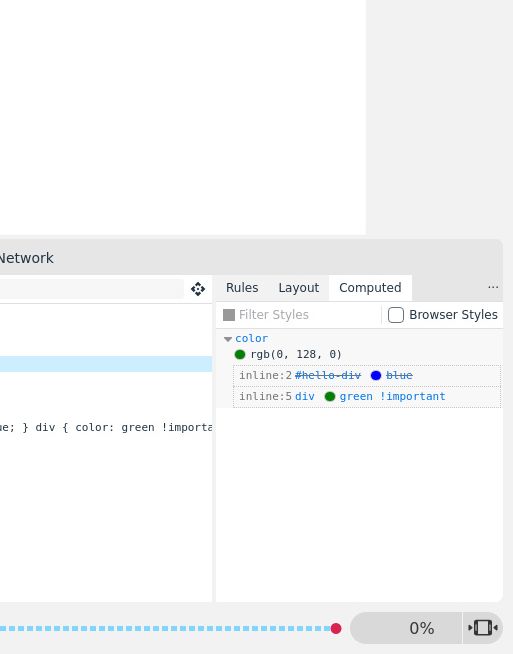513x654 pixels.
Task: Open the three-dots sidebar overflow menu
Action: (x=493, y=287)
